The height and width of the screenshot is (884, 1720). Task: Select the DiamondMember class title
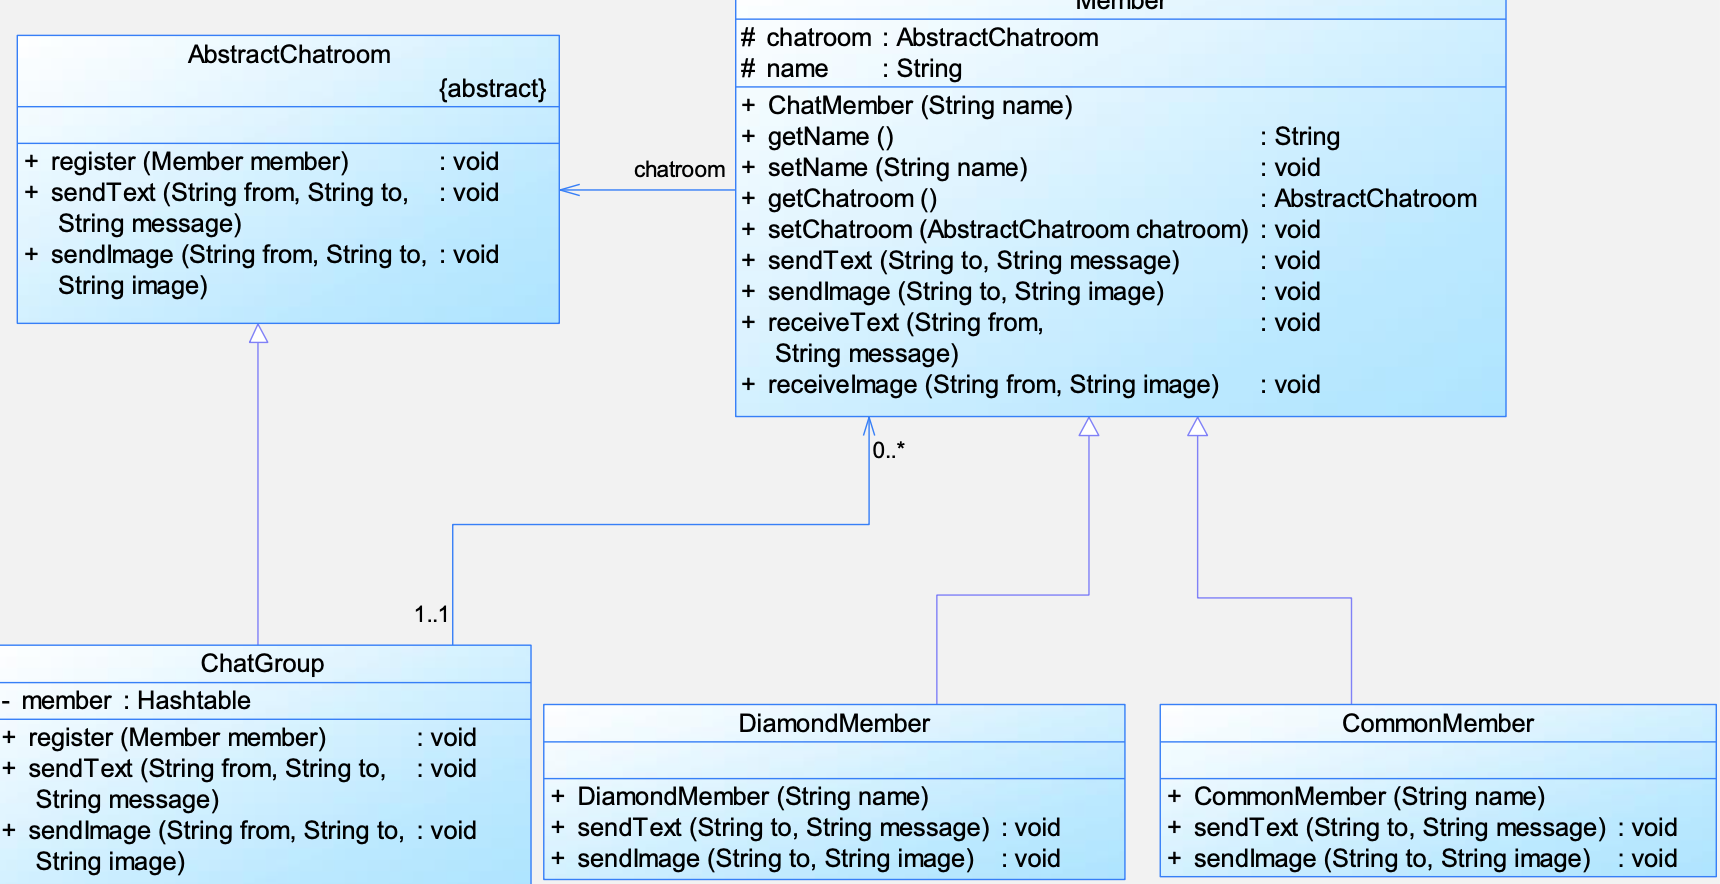click(x=834, y=724)
